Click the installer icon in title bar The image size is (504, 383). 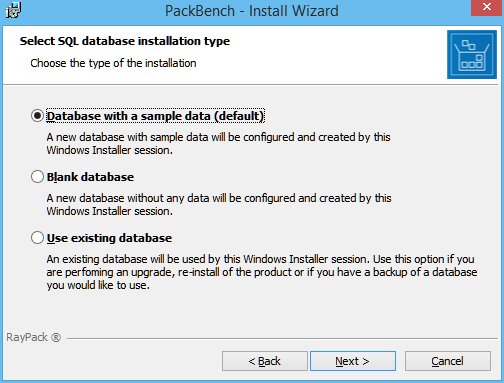pos(13,10)
